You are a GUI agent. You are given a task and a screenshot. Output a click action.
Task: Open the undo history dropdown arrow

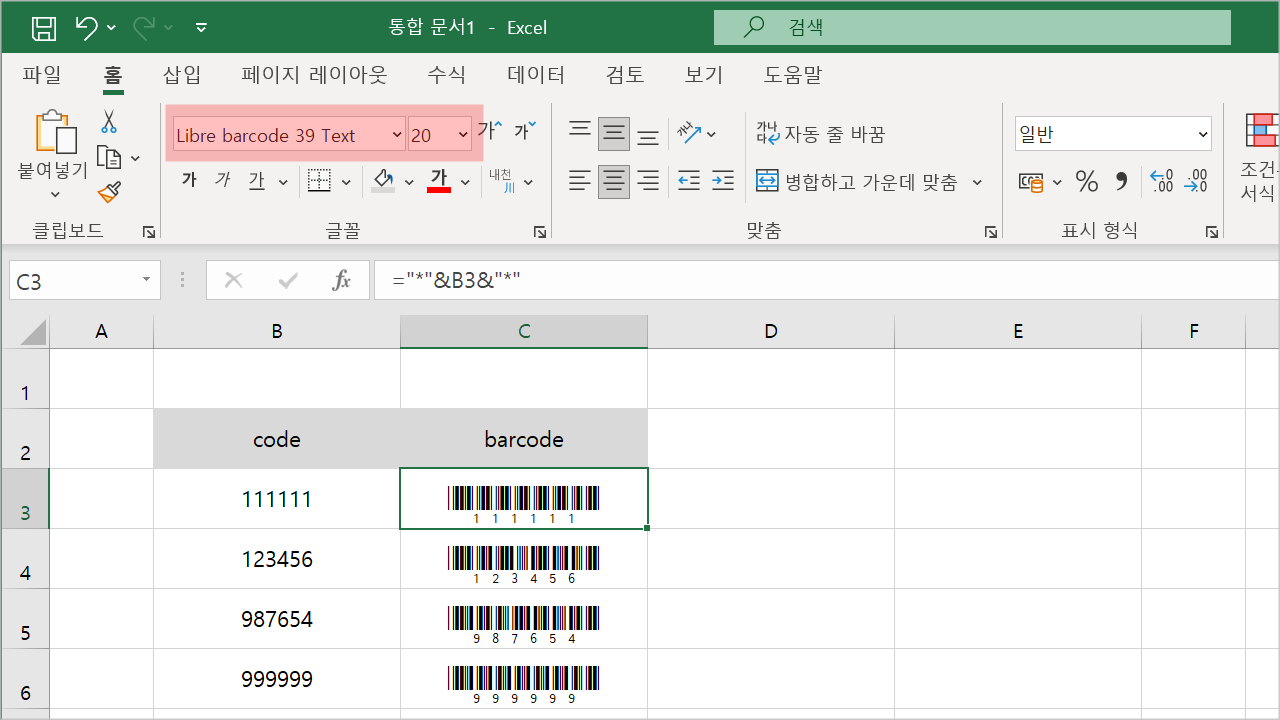(111, 28)
